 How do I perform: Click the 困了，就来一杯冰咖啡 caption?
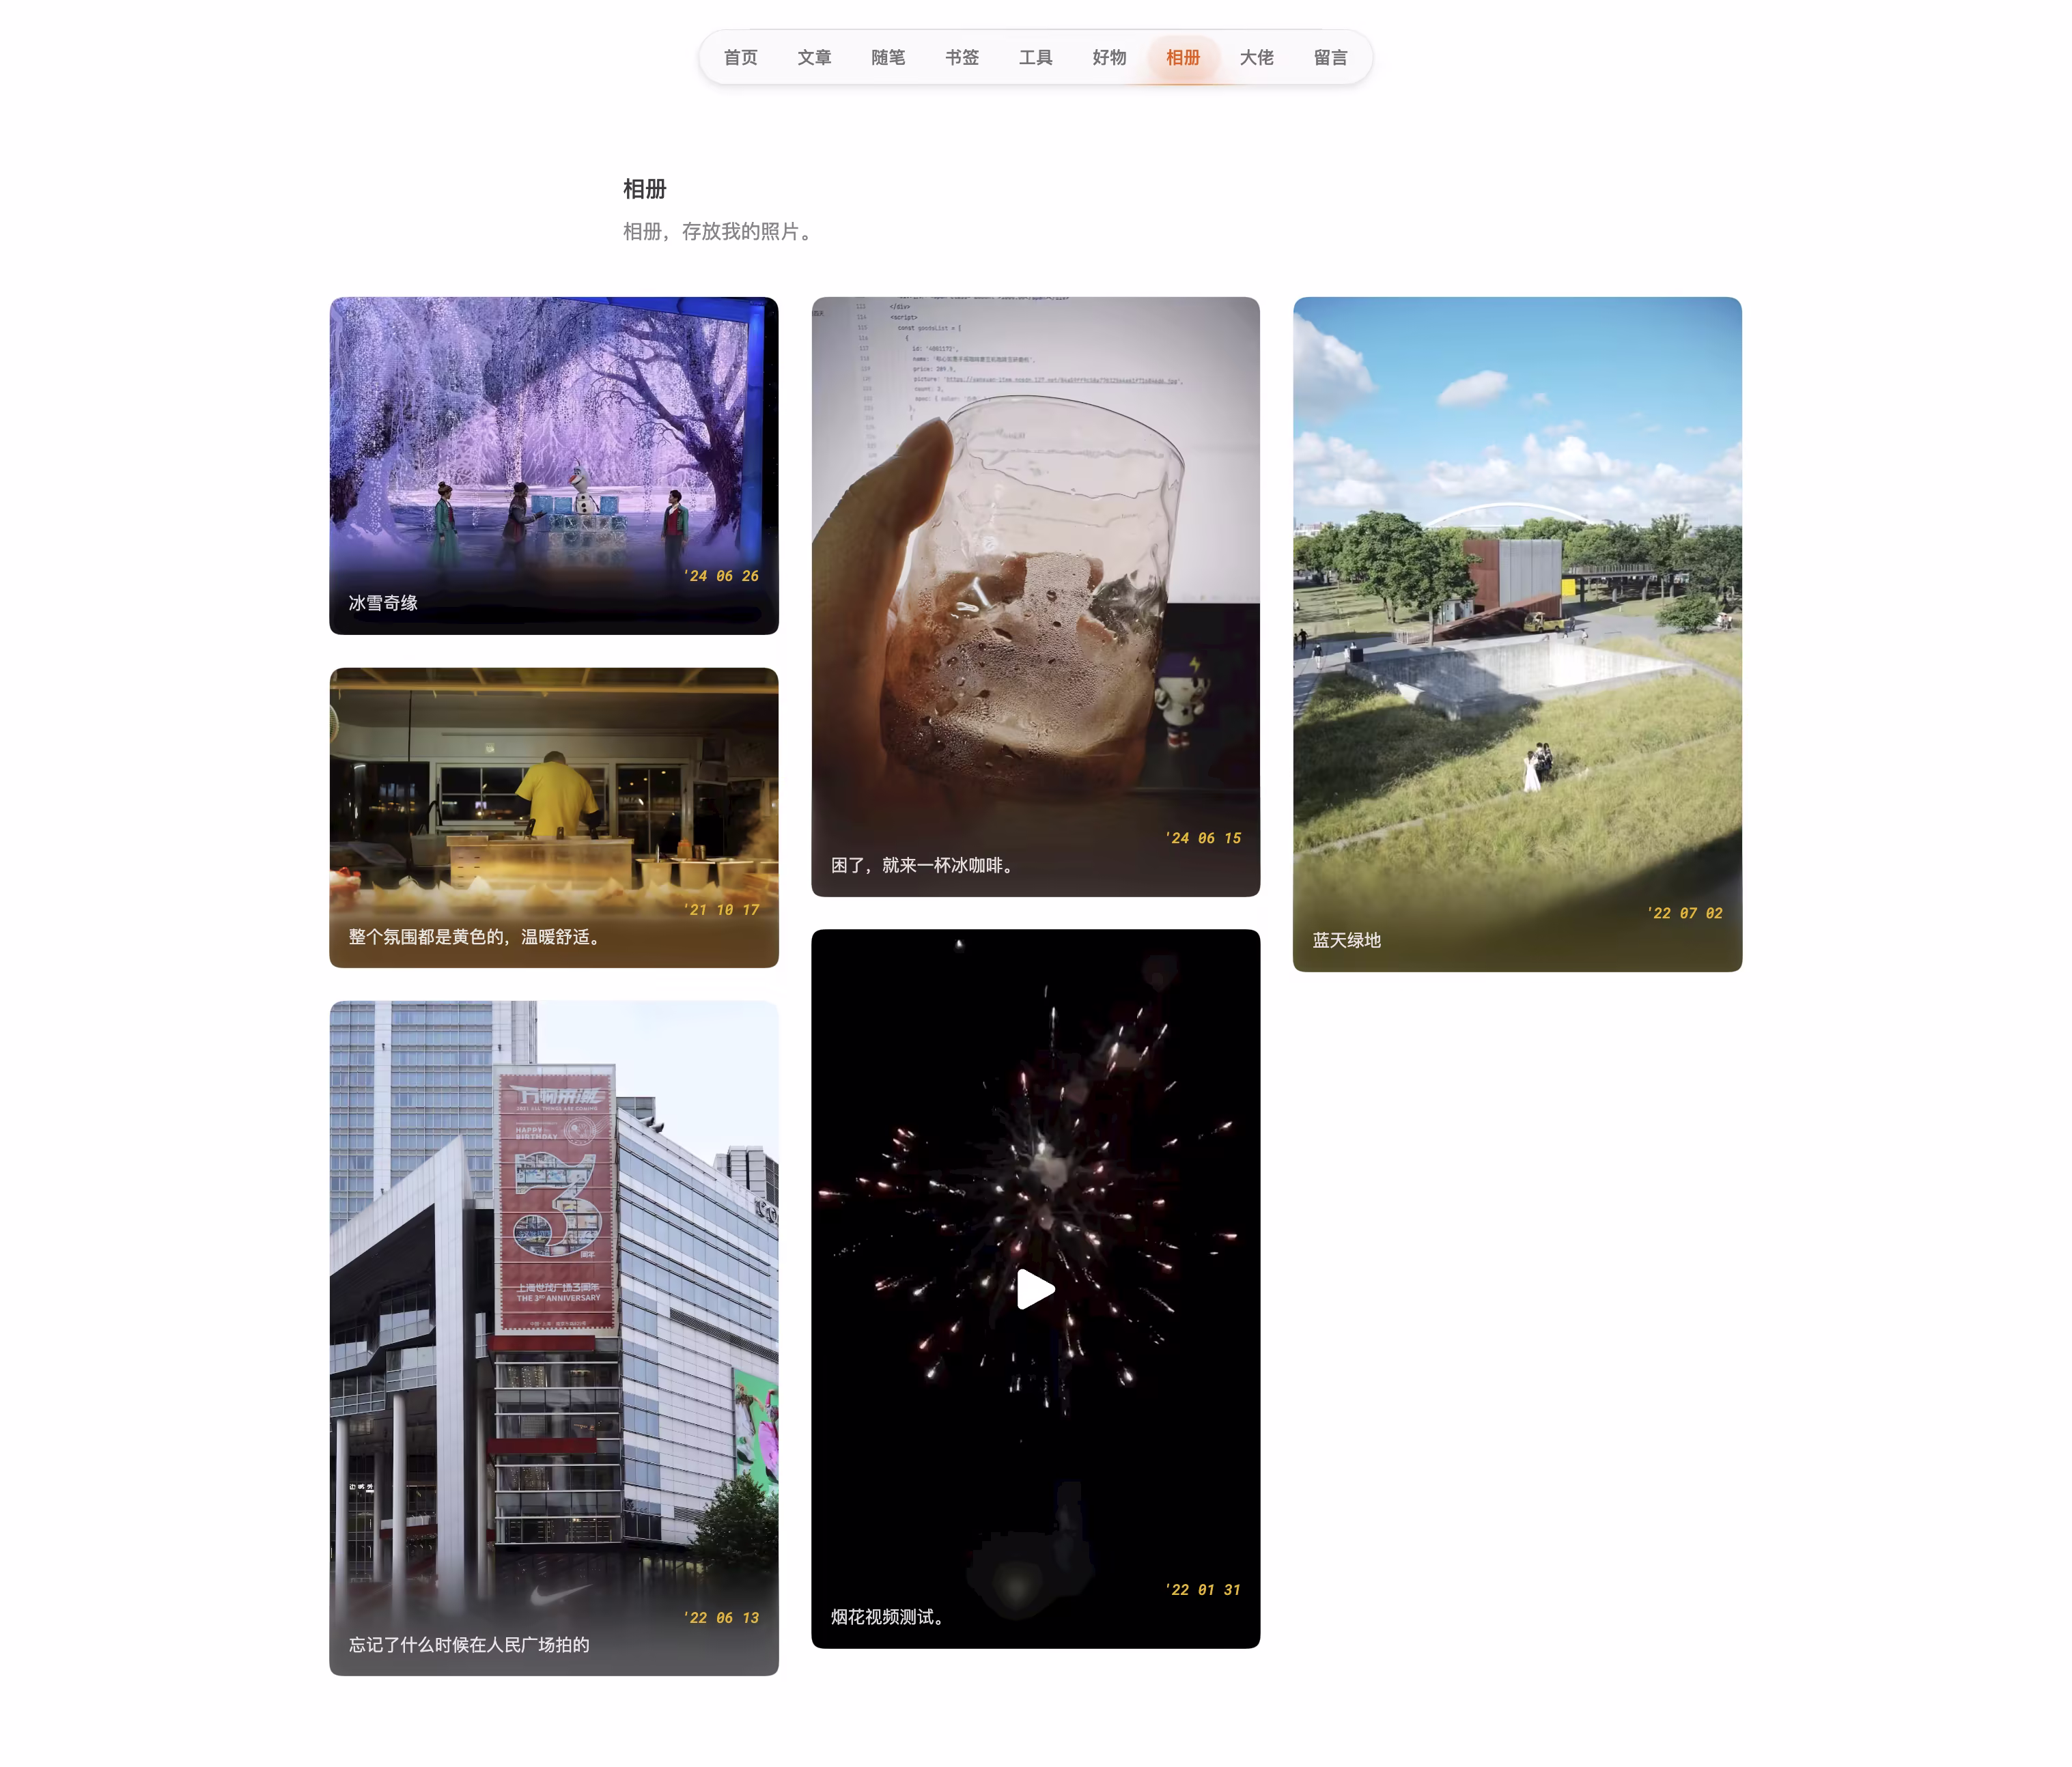[x=923, y=864]
